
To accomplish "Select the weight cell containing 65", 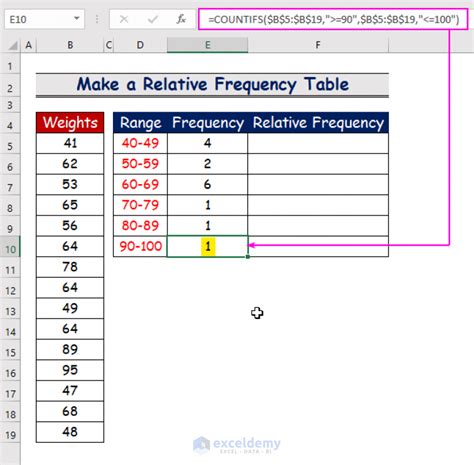I will coord(70,205).
